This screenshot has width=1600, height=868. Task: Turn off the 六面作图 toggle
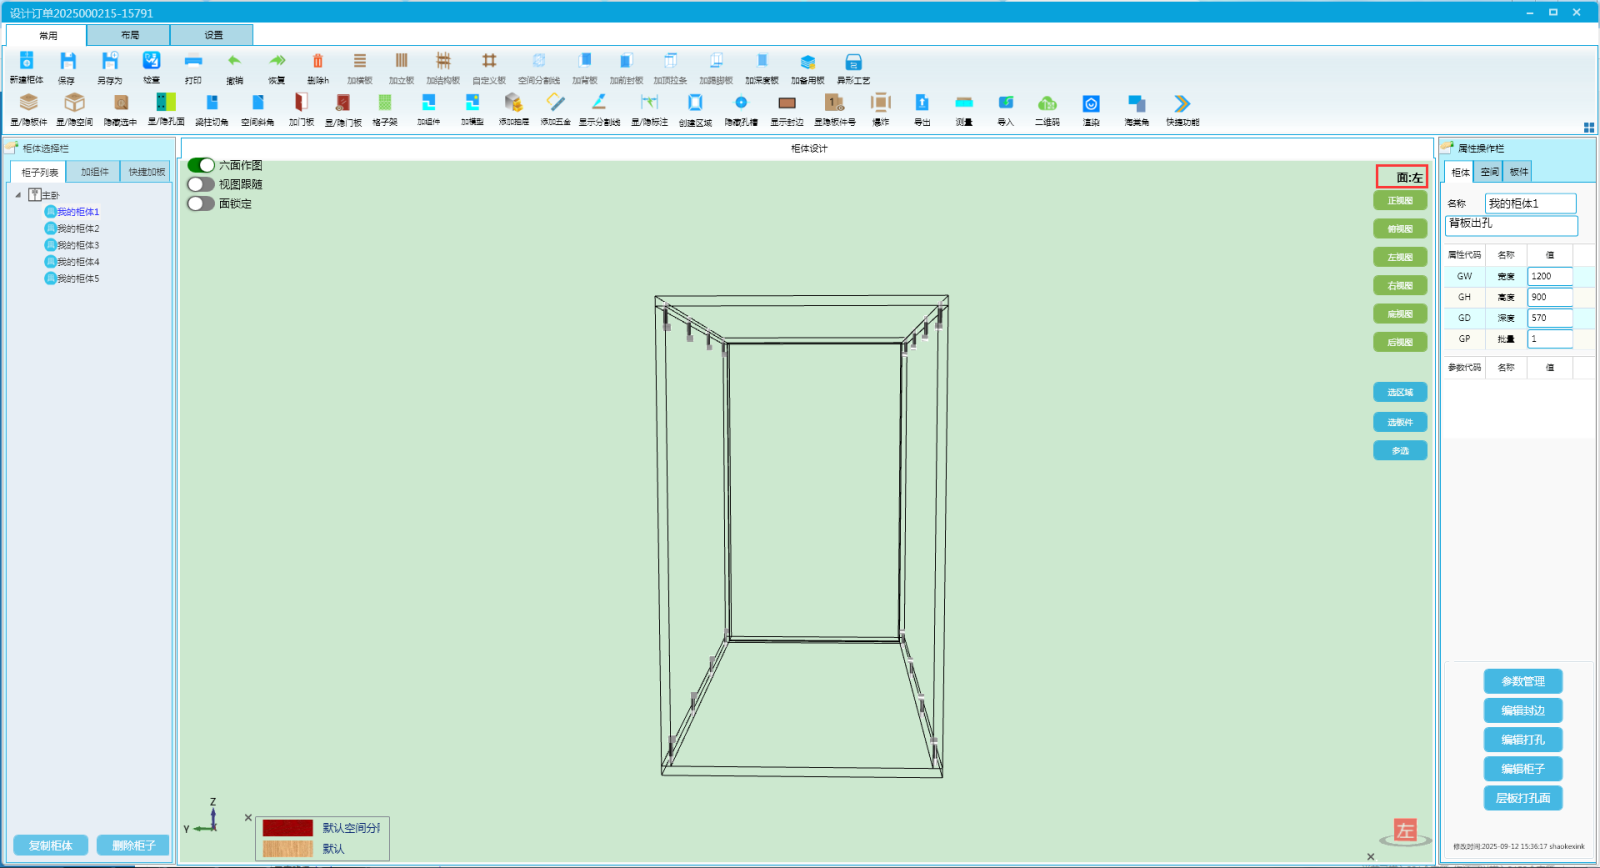[201, 165]
